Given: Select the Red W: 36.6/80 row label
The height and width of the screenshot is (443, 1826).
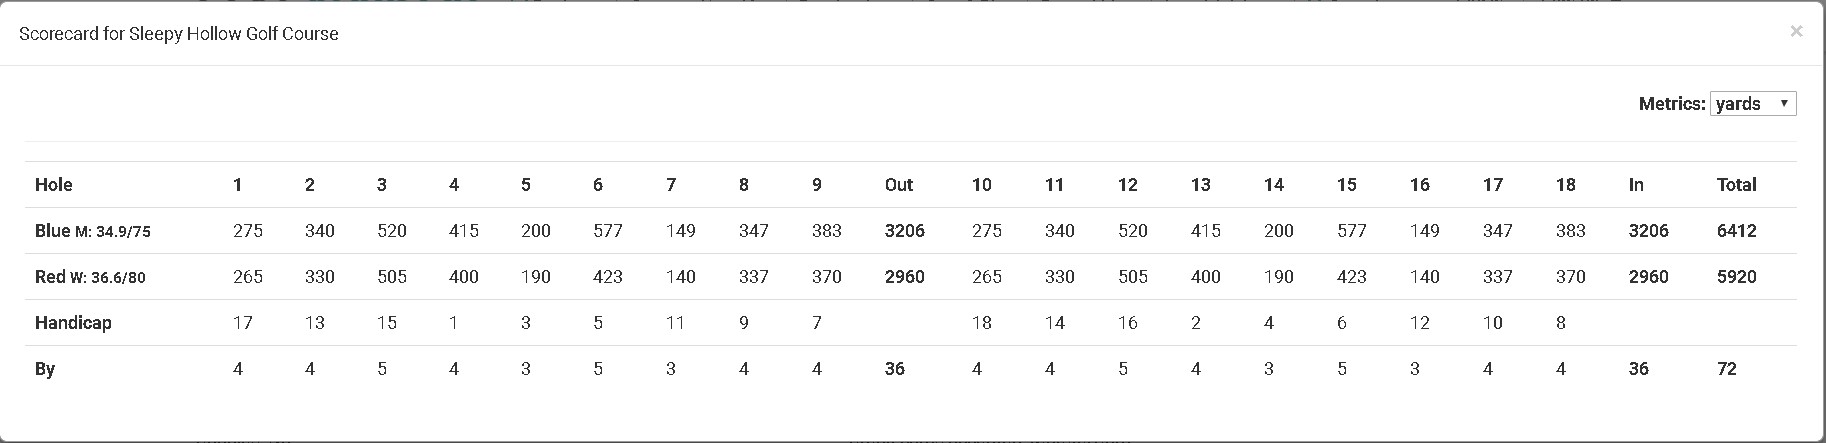Looking at the screenshot, I should 90,277.
